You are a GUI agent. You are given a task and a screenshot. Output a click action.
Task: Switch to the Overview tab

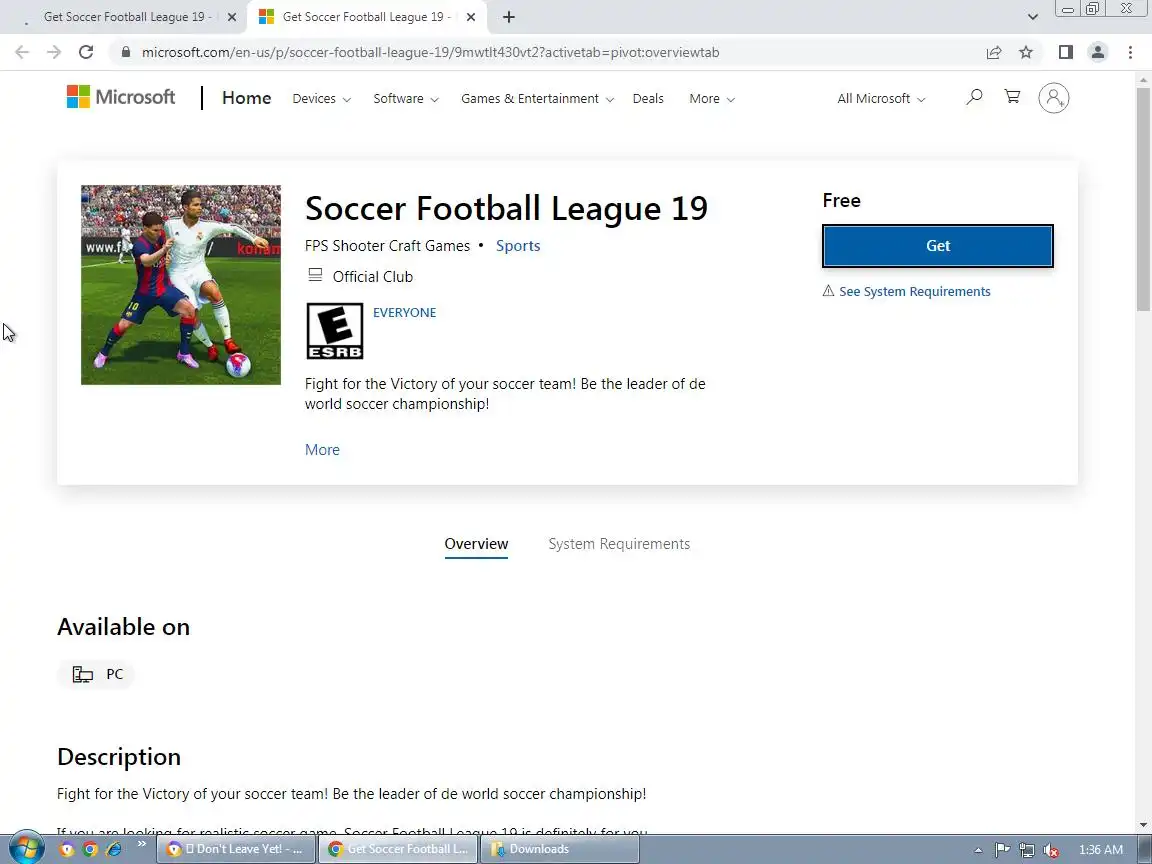[476, 544]
